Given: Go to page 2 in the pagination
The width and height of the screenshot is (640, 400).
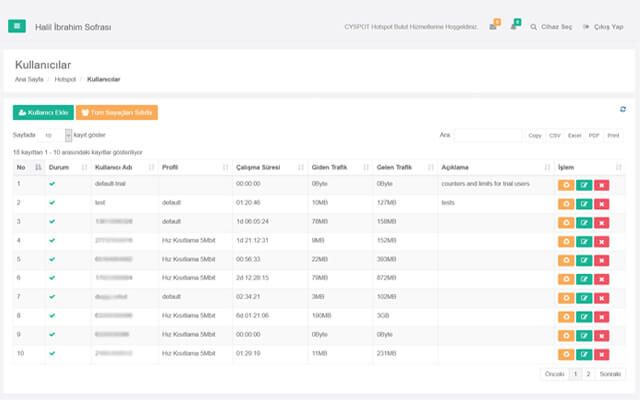Looking at the screenshot, I should tap(588, 373).
